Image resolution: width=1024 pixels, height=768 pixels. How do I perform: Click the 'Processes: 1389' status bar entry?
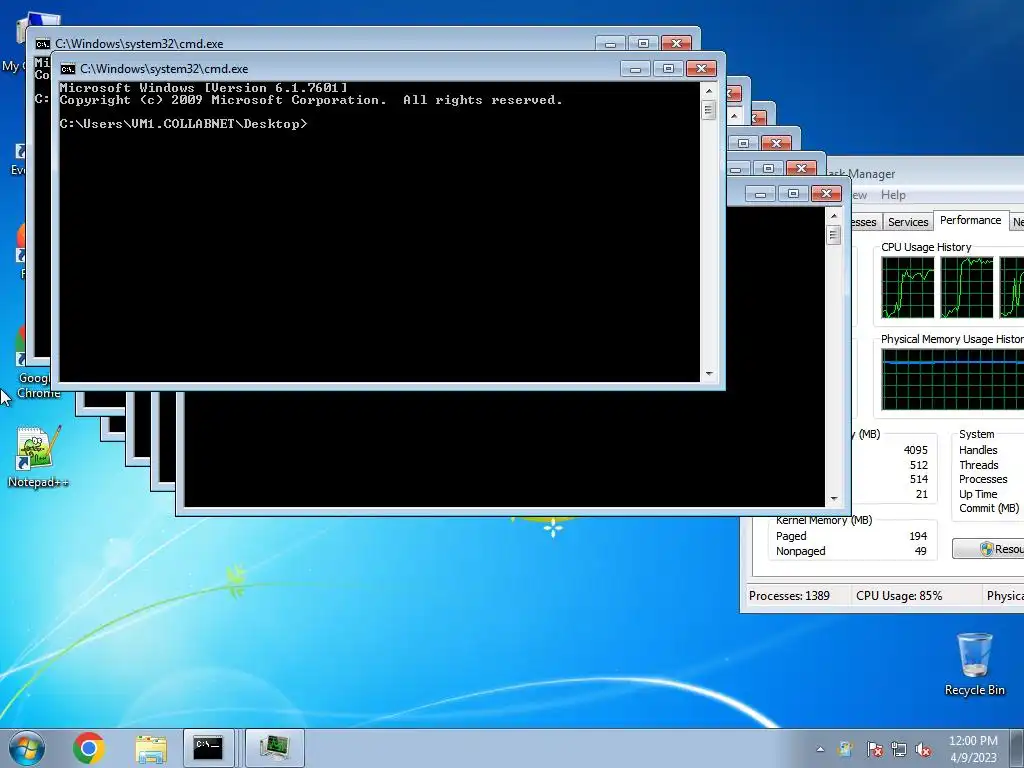[x=789, y=596]
